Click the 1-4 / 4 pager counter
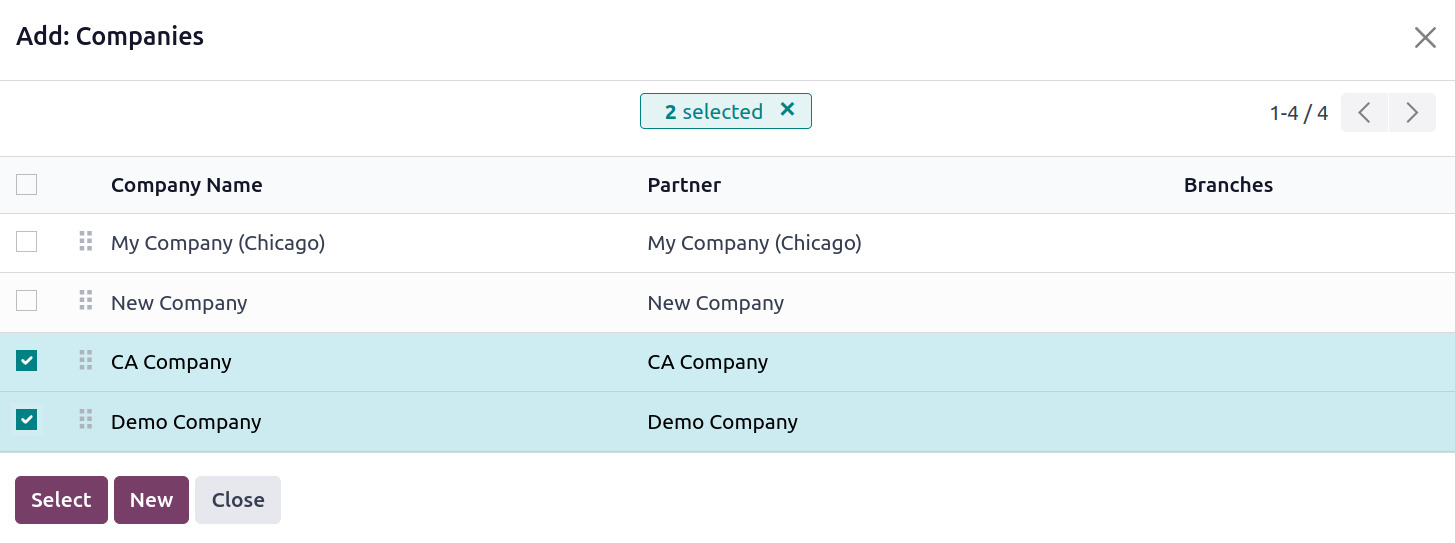Image resolution: width=1455 pixels, height=543 pixels. click(x=1299, y=113)
